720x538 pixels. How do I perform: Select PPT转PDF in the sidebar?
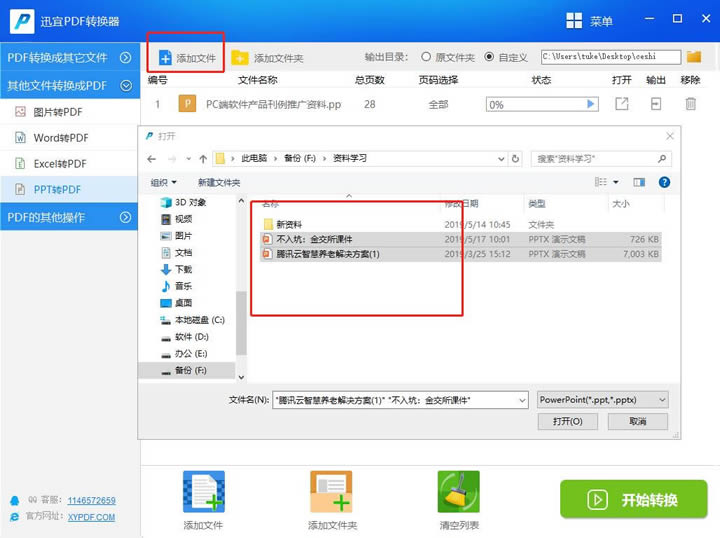click(69, 189)
